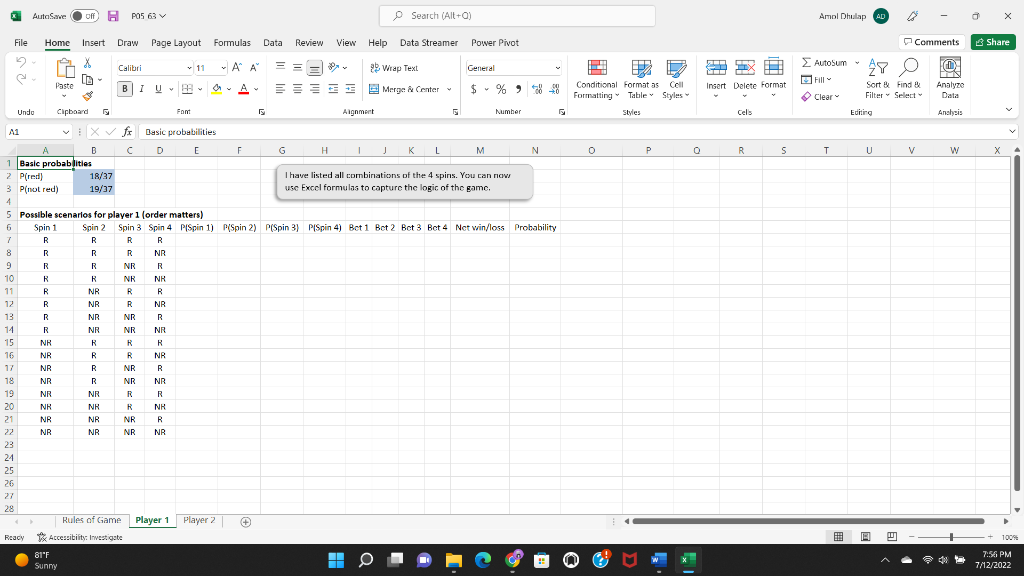Click the vertical scrollbar
Image resolution: width=1024 pixels, height=576 pixels.
click(1016, 323)
